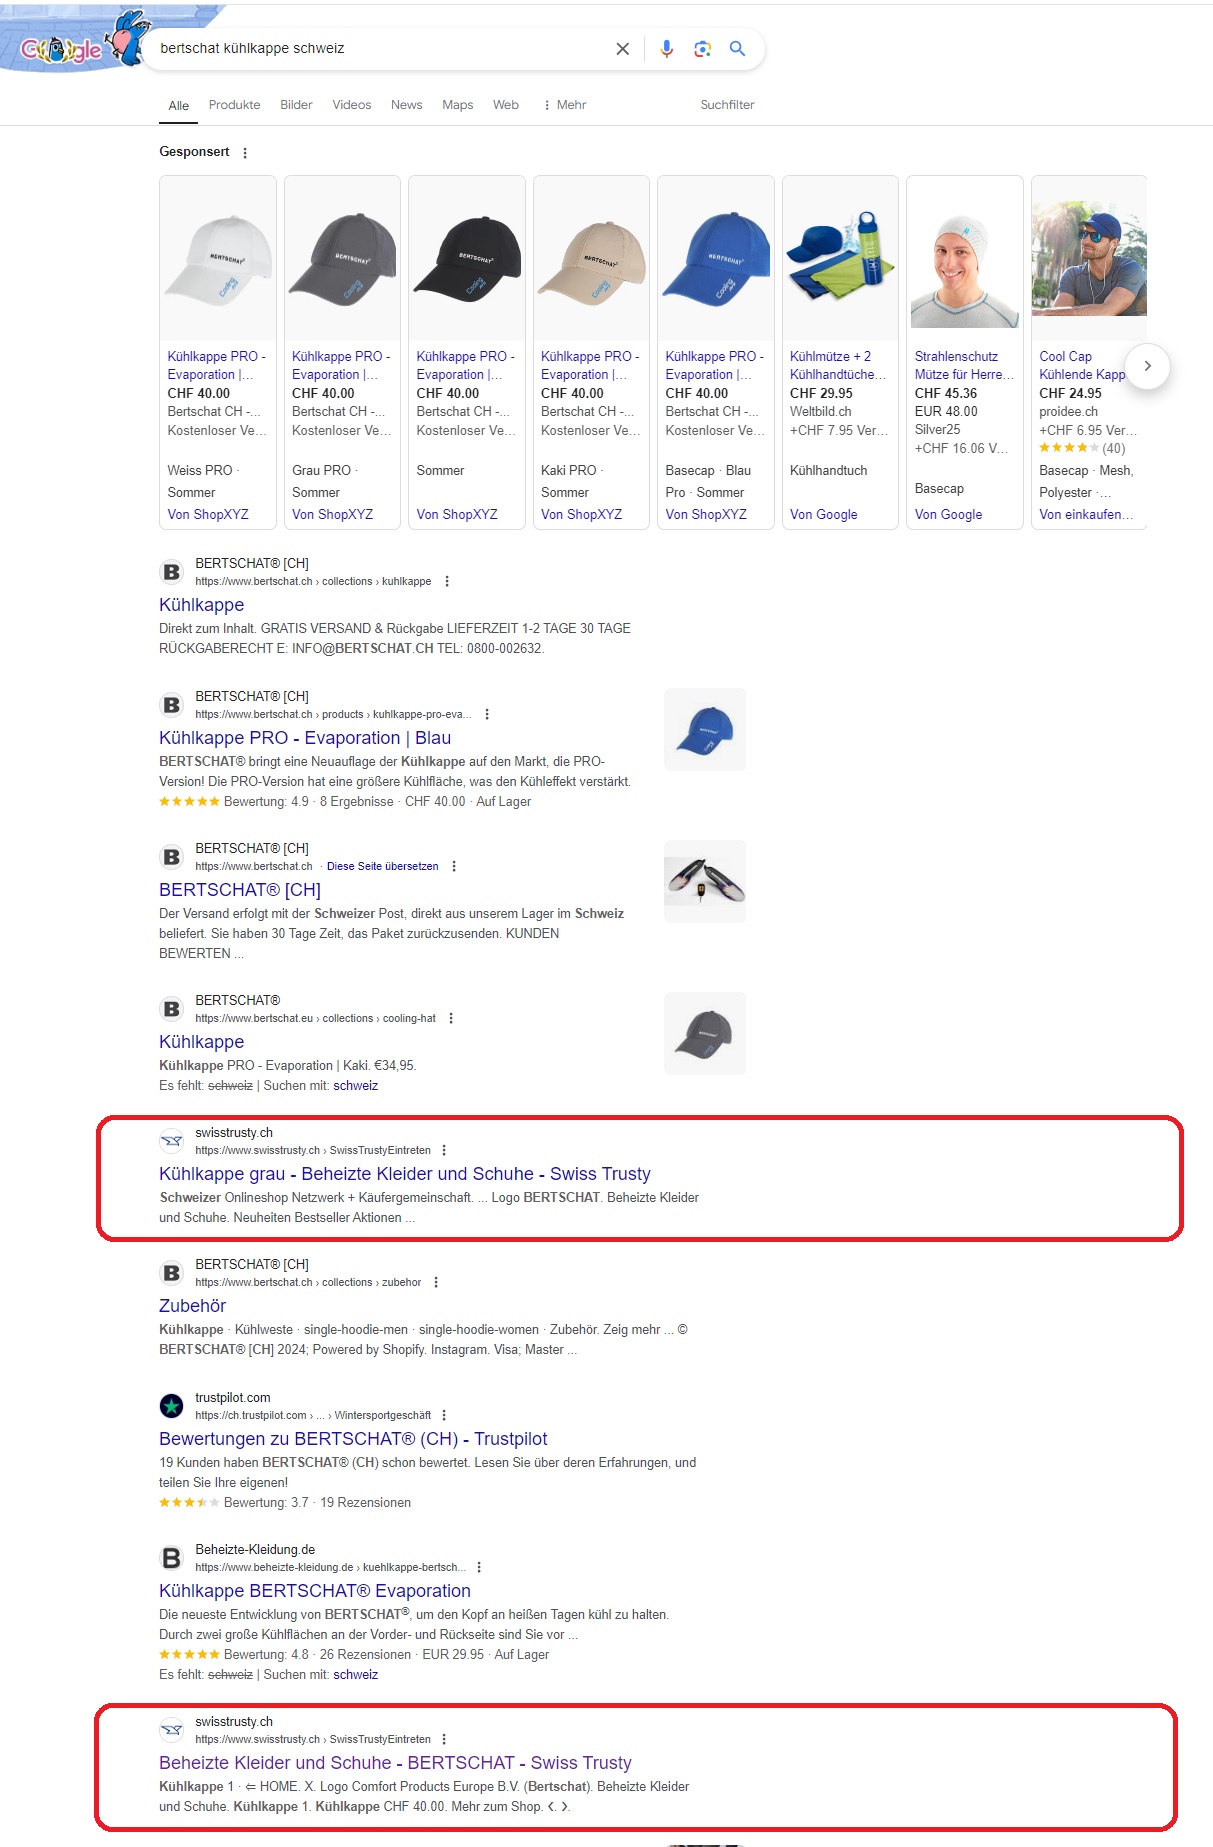Open Kühlkappe PRO - Evaporation | Blau result
Viewport: 1213px width, 1847px height.
(x=305, y=738)
